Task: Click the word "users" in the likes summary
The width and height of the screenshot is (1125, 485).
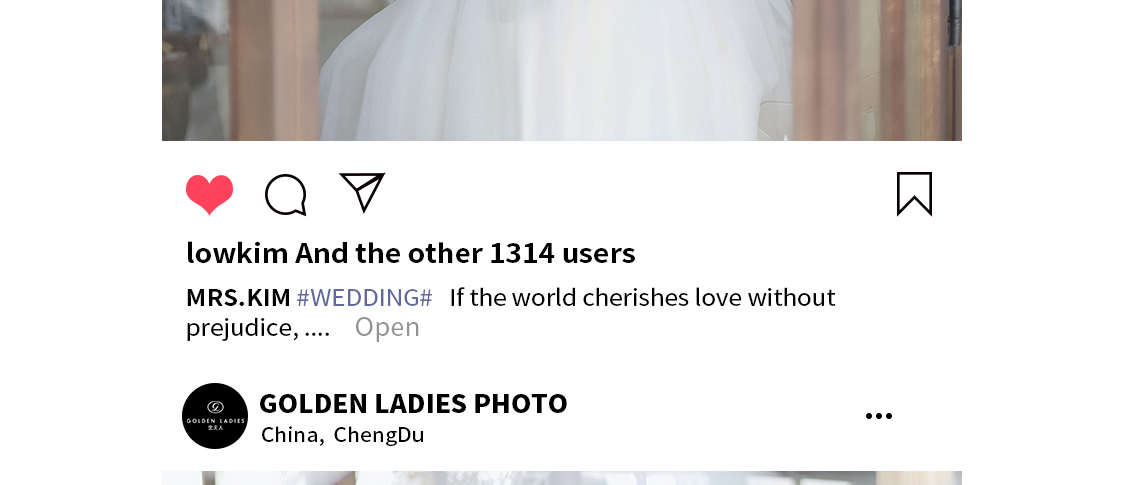Action: 599,254
